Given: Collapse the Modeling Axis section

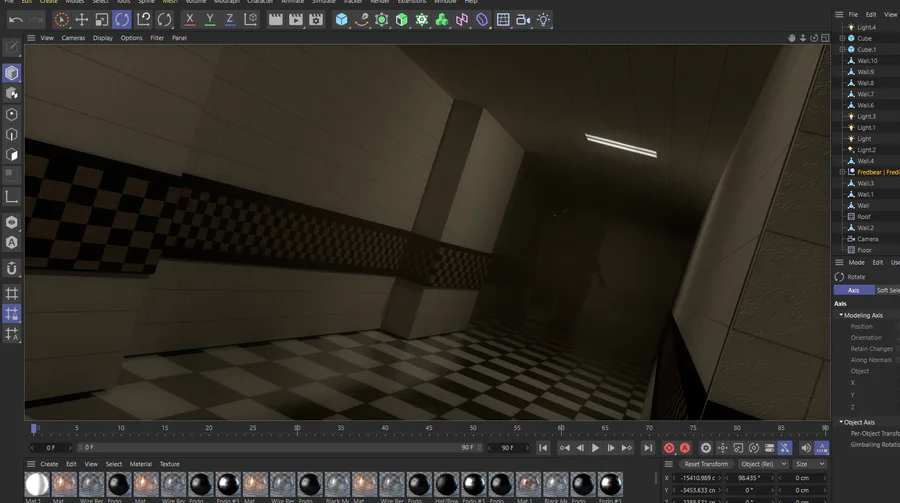Looking at the screenshot, I should pyautogui.click(x=841, y=315).
